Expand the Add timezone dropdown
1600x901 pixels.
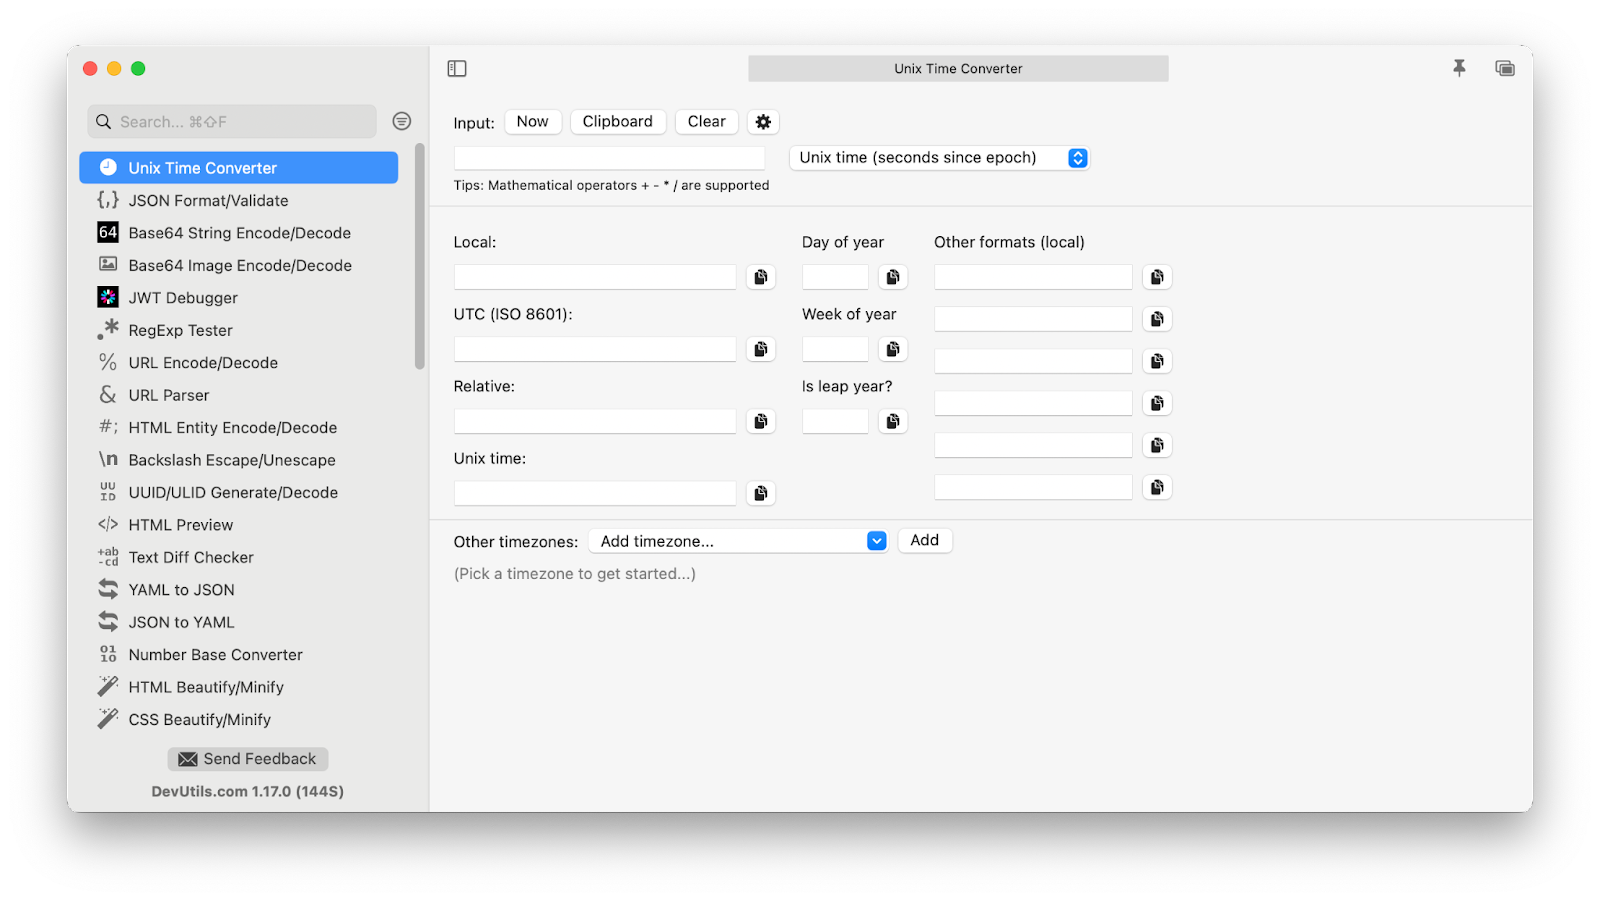876,541
